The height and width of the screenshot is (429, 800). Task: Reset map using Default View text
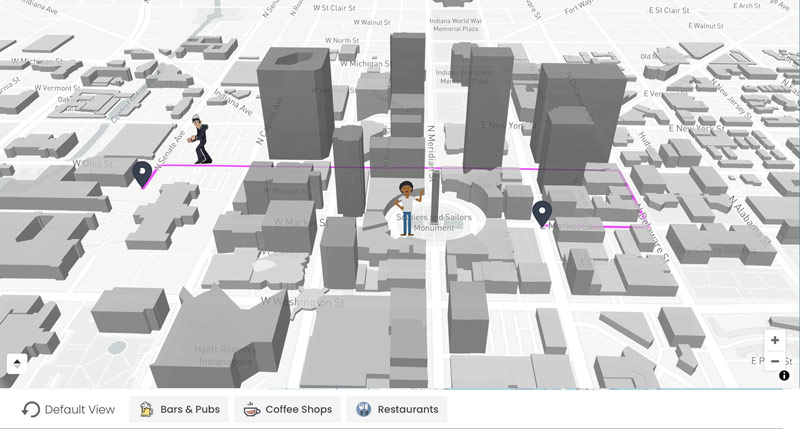coord(80,409)
